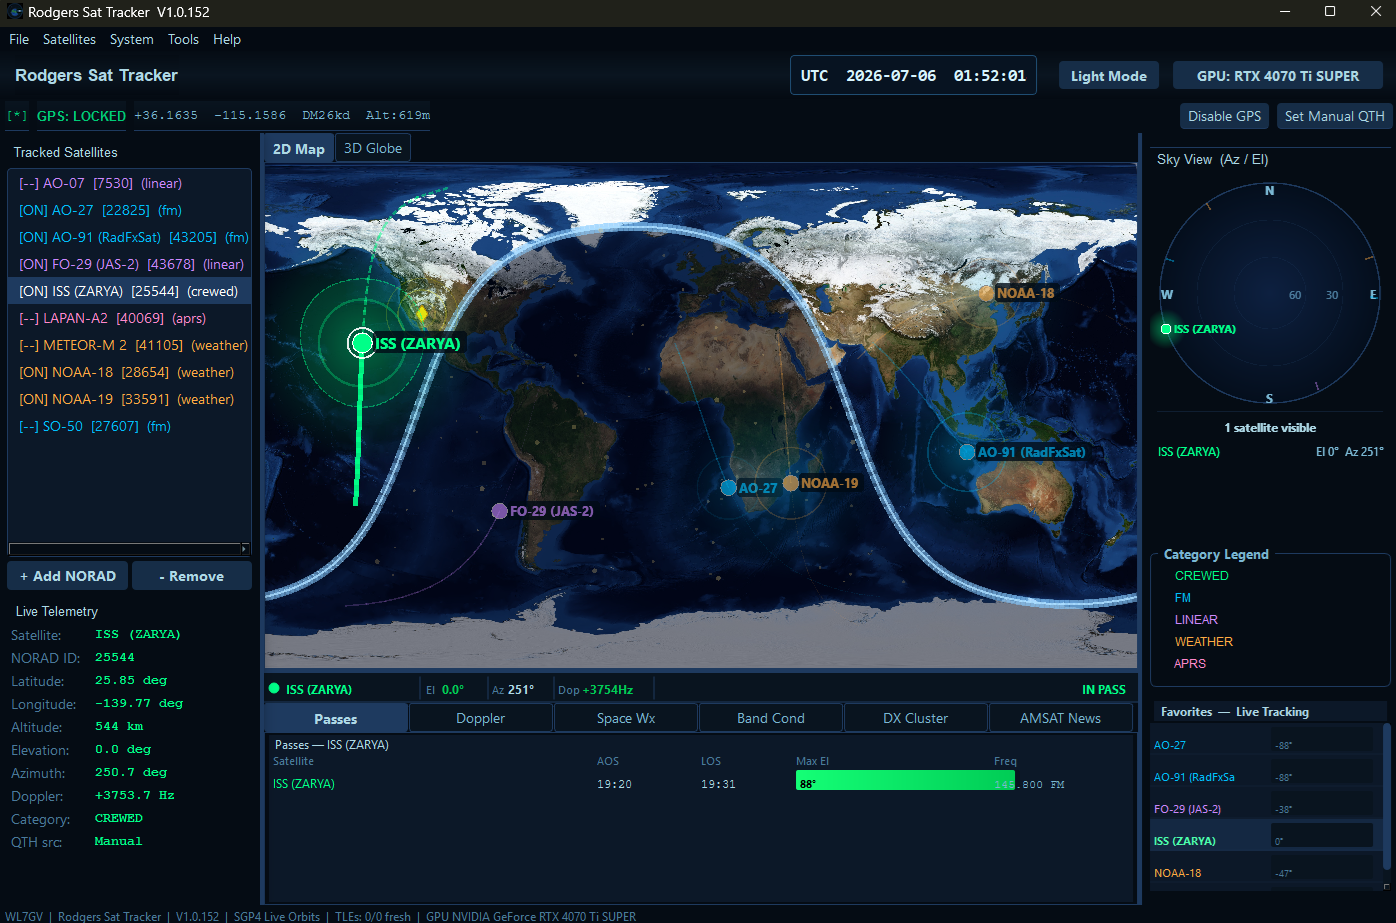The width and height of the screenshot is (1396, 923).
Task: Click the UTC date and time display
Action: (913, 76)
